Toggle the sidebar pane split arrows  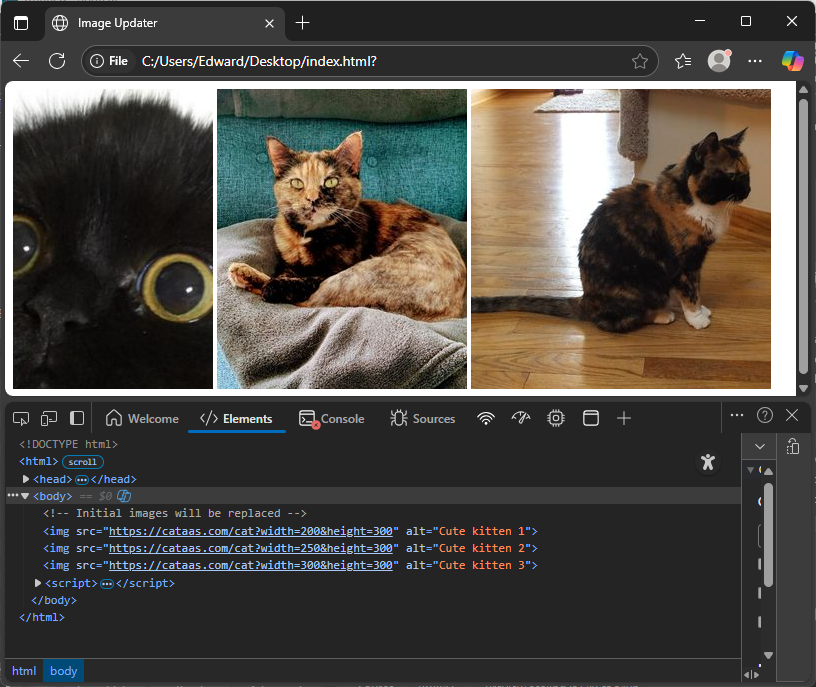pos(751,675)
